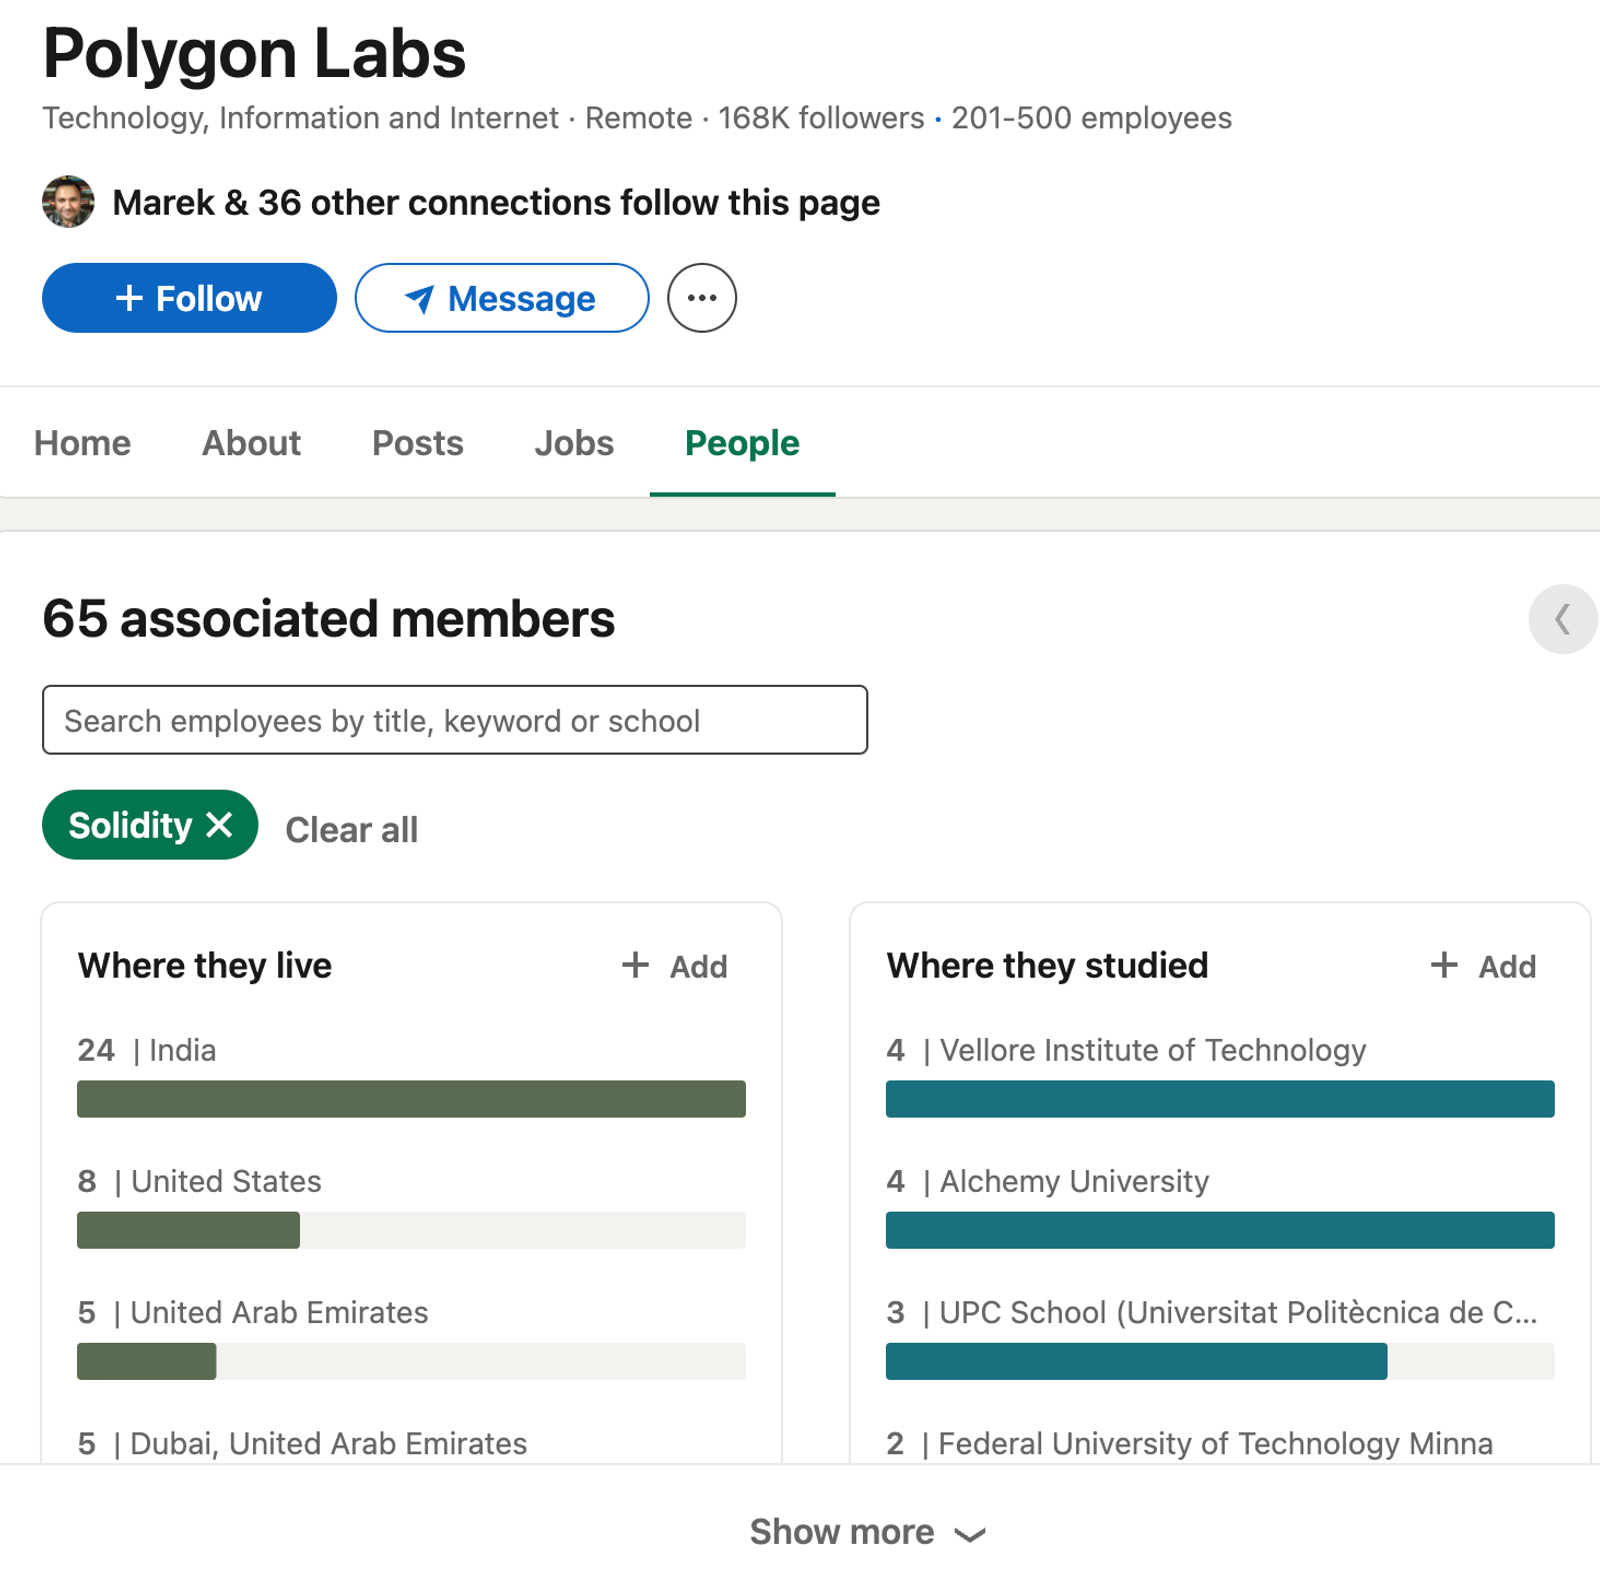Filter by the India location bar

click(x=411, y=1099)
